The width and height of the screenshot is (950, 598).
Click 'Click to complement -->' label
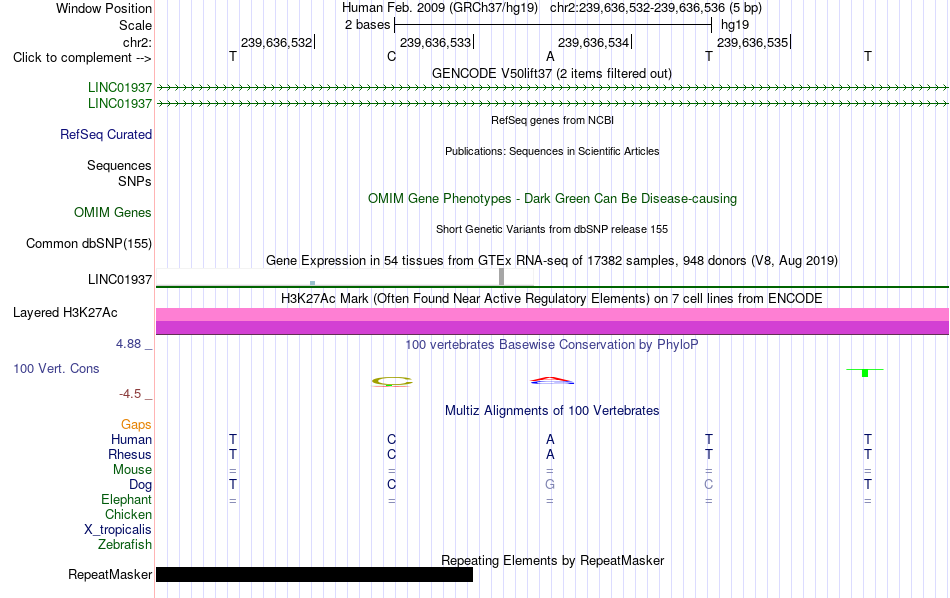82,58
